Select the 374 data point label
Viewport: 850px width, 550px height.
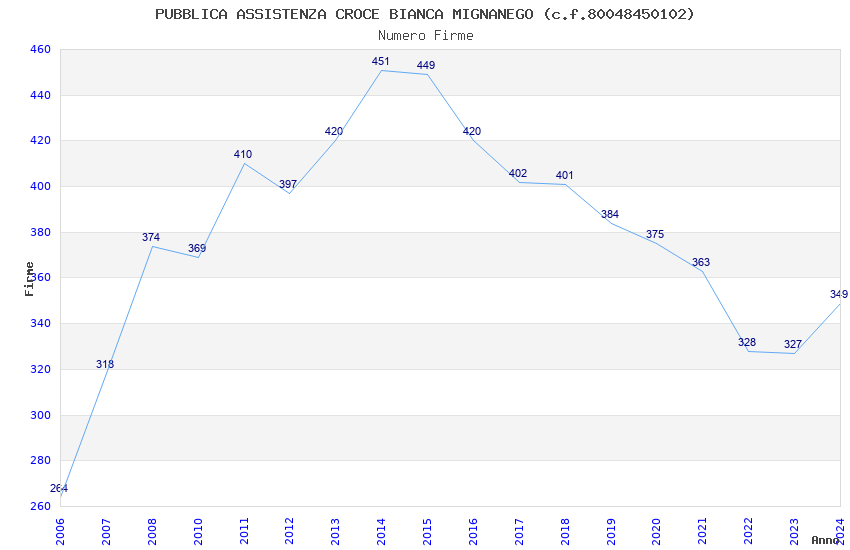pyautogui.click(x=151, y=237)
